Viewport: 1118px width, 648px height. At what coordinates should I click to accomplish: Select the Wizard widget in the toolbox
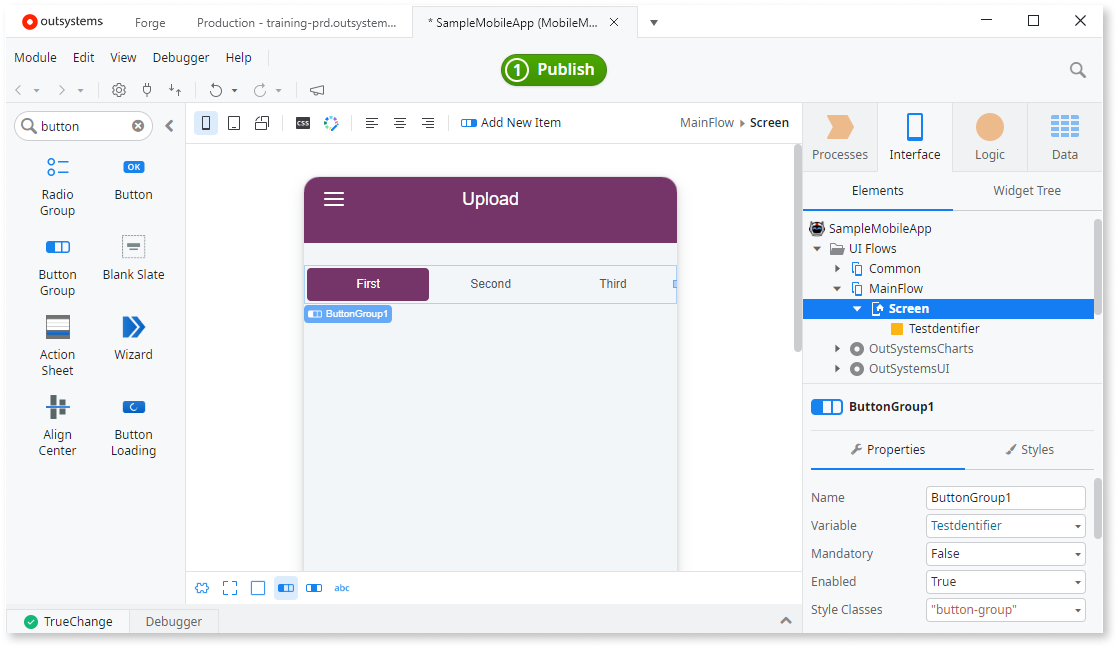coord(133,340)
